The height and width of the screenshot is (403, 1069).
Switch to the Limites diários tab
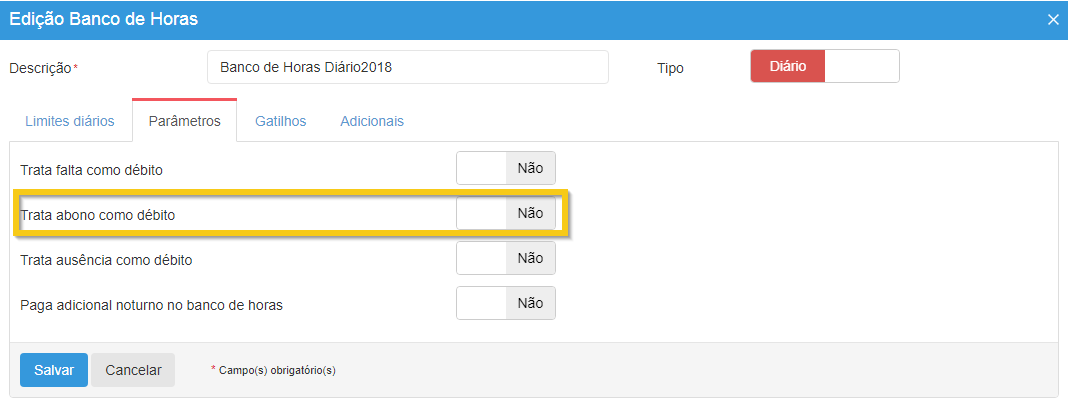pyautogui.click(x=69, y=121)
